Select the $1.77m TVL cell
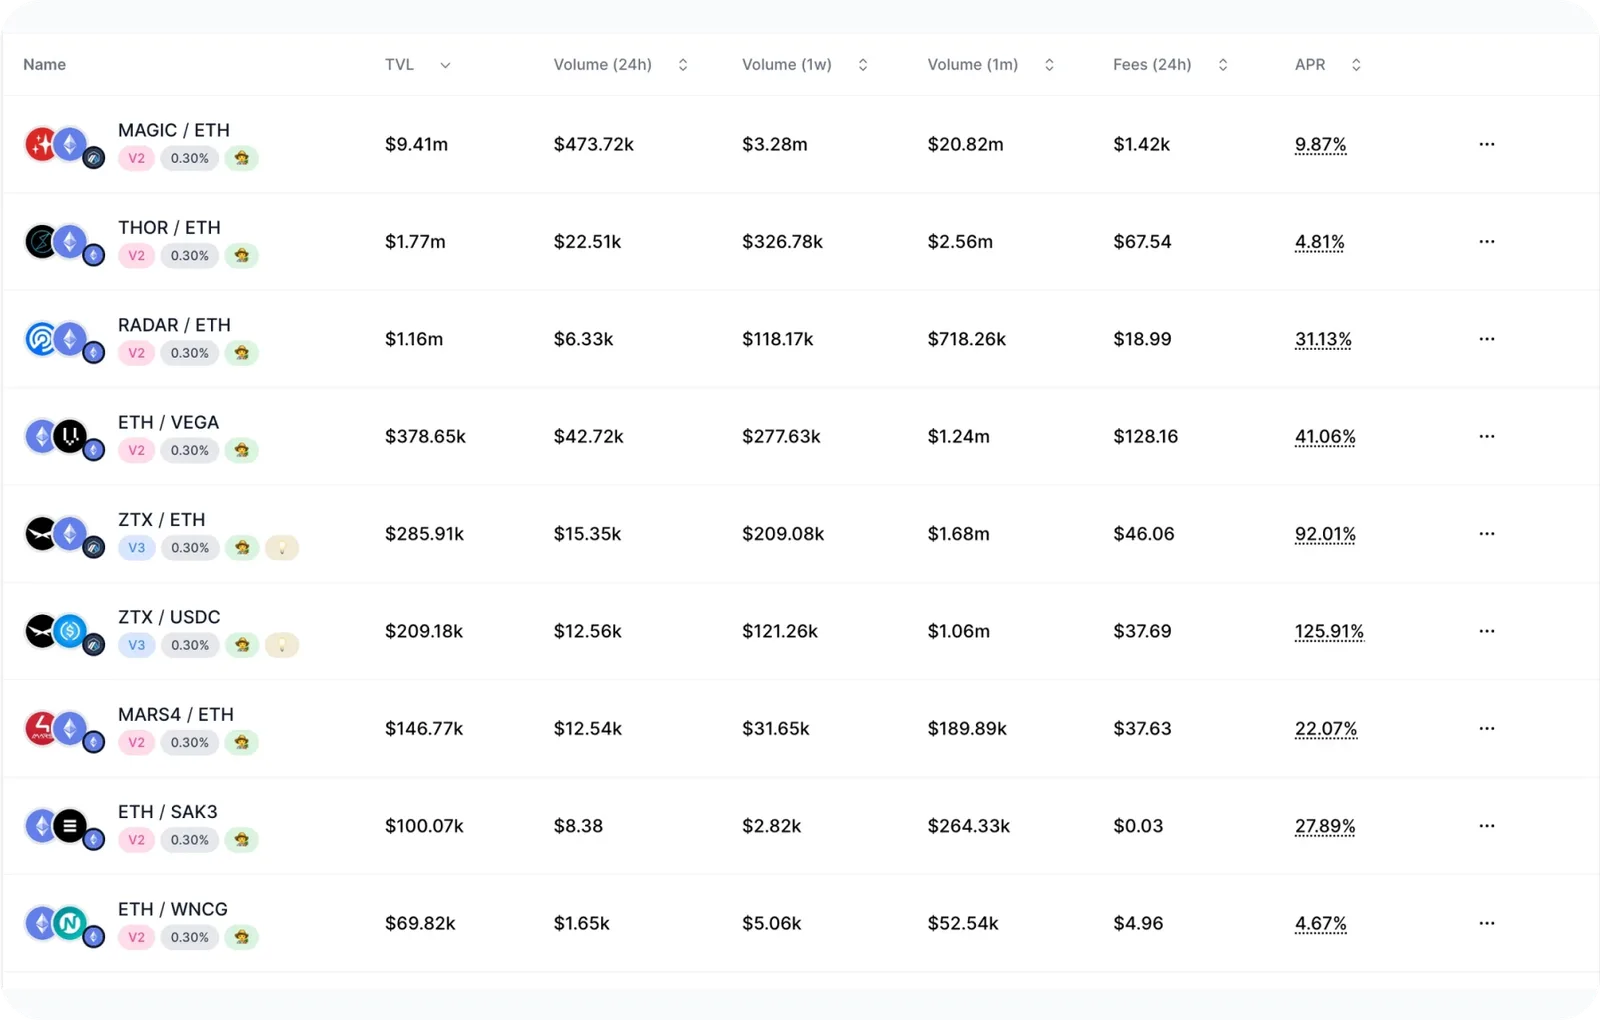Viewport: 1600px width, 1020px height. [416, 241]
